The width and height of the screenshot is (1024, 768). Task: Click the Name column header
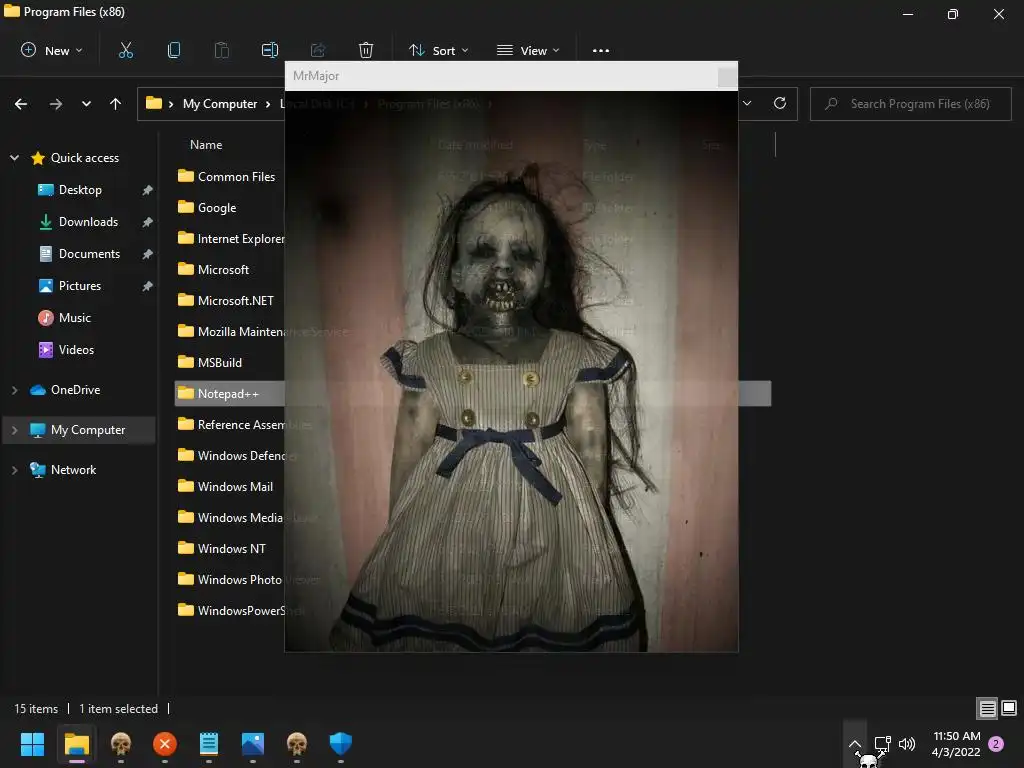click(x=206, y=145)
